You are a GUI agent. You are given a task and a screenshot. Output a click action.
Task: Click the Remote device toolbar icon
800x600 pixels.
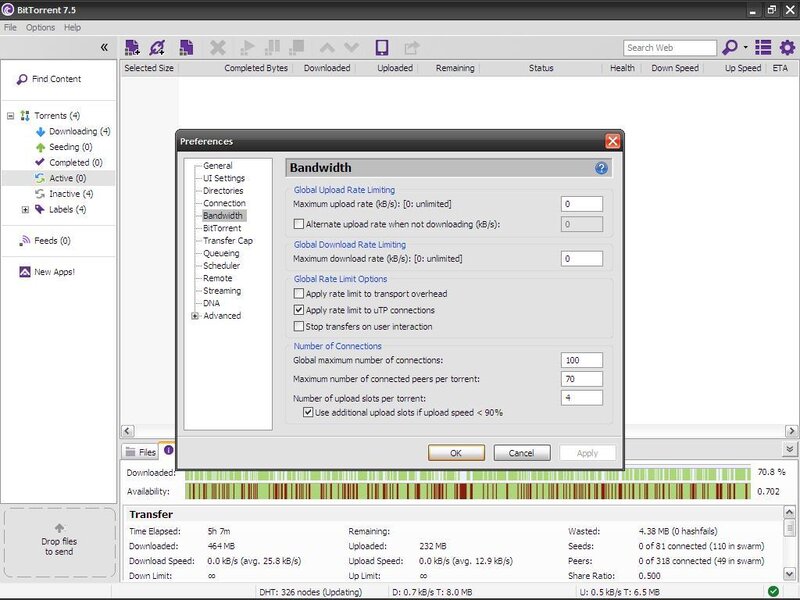click(382, 47)
